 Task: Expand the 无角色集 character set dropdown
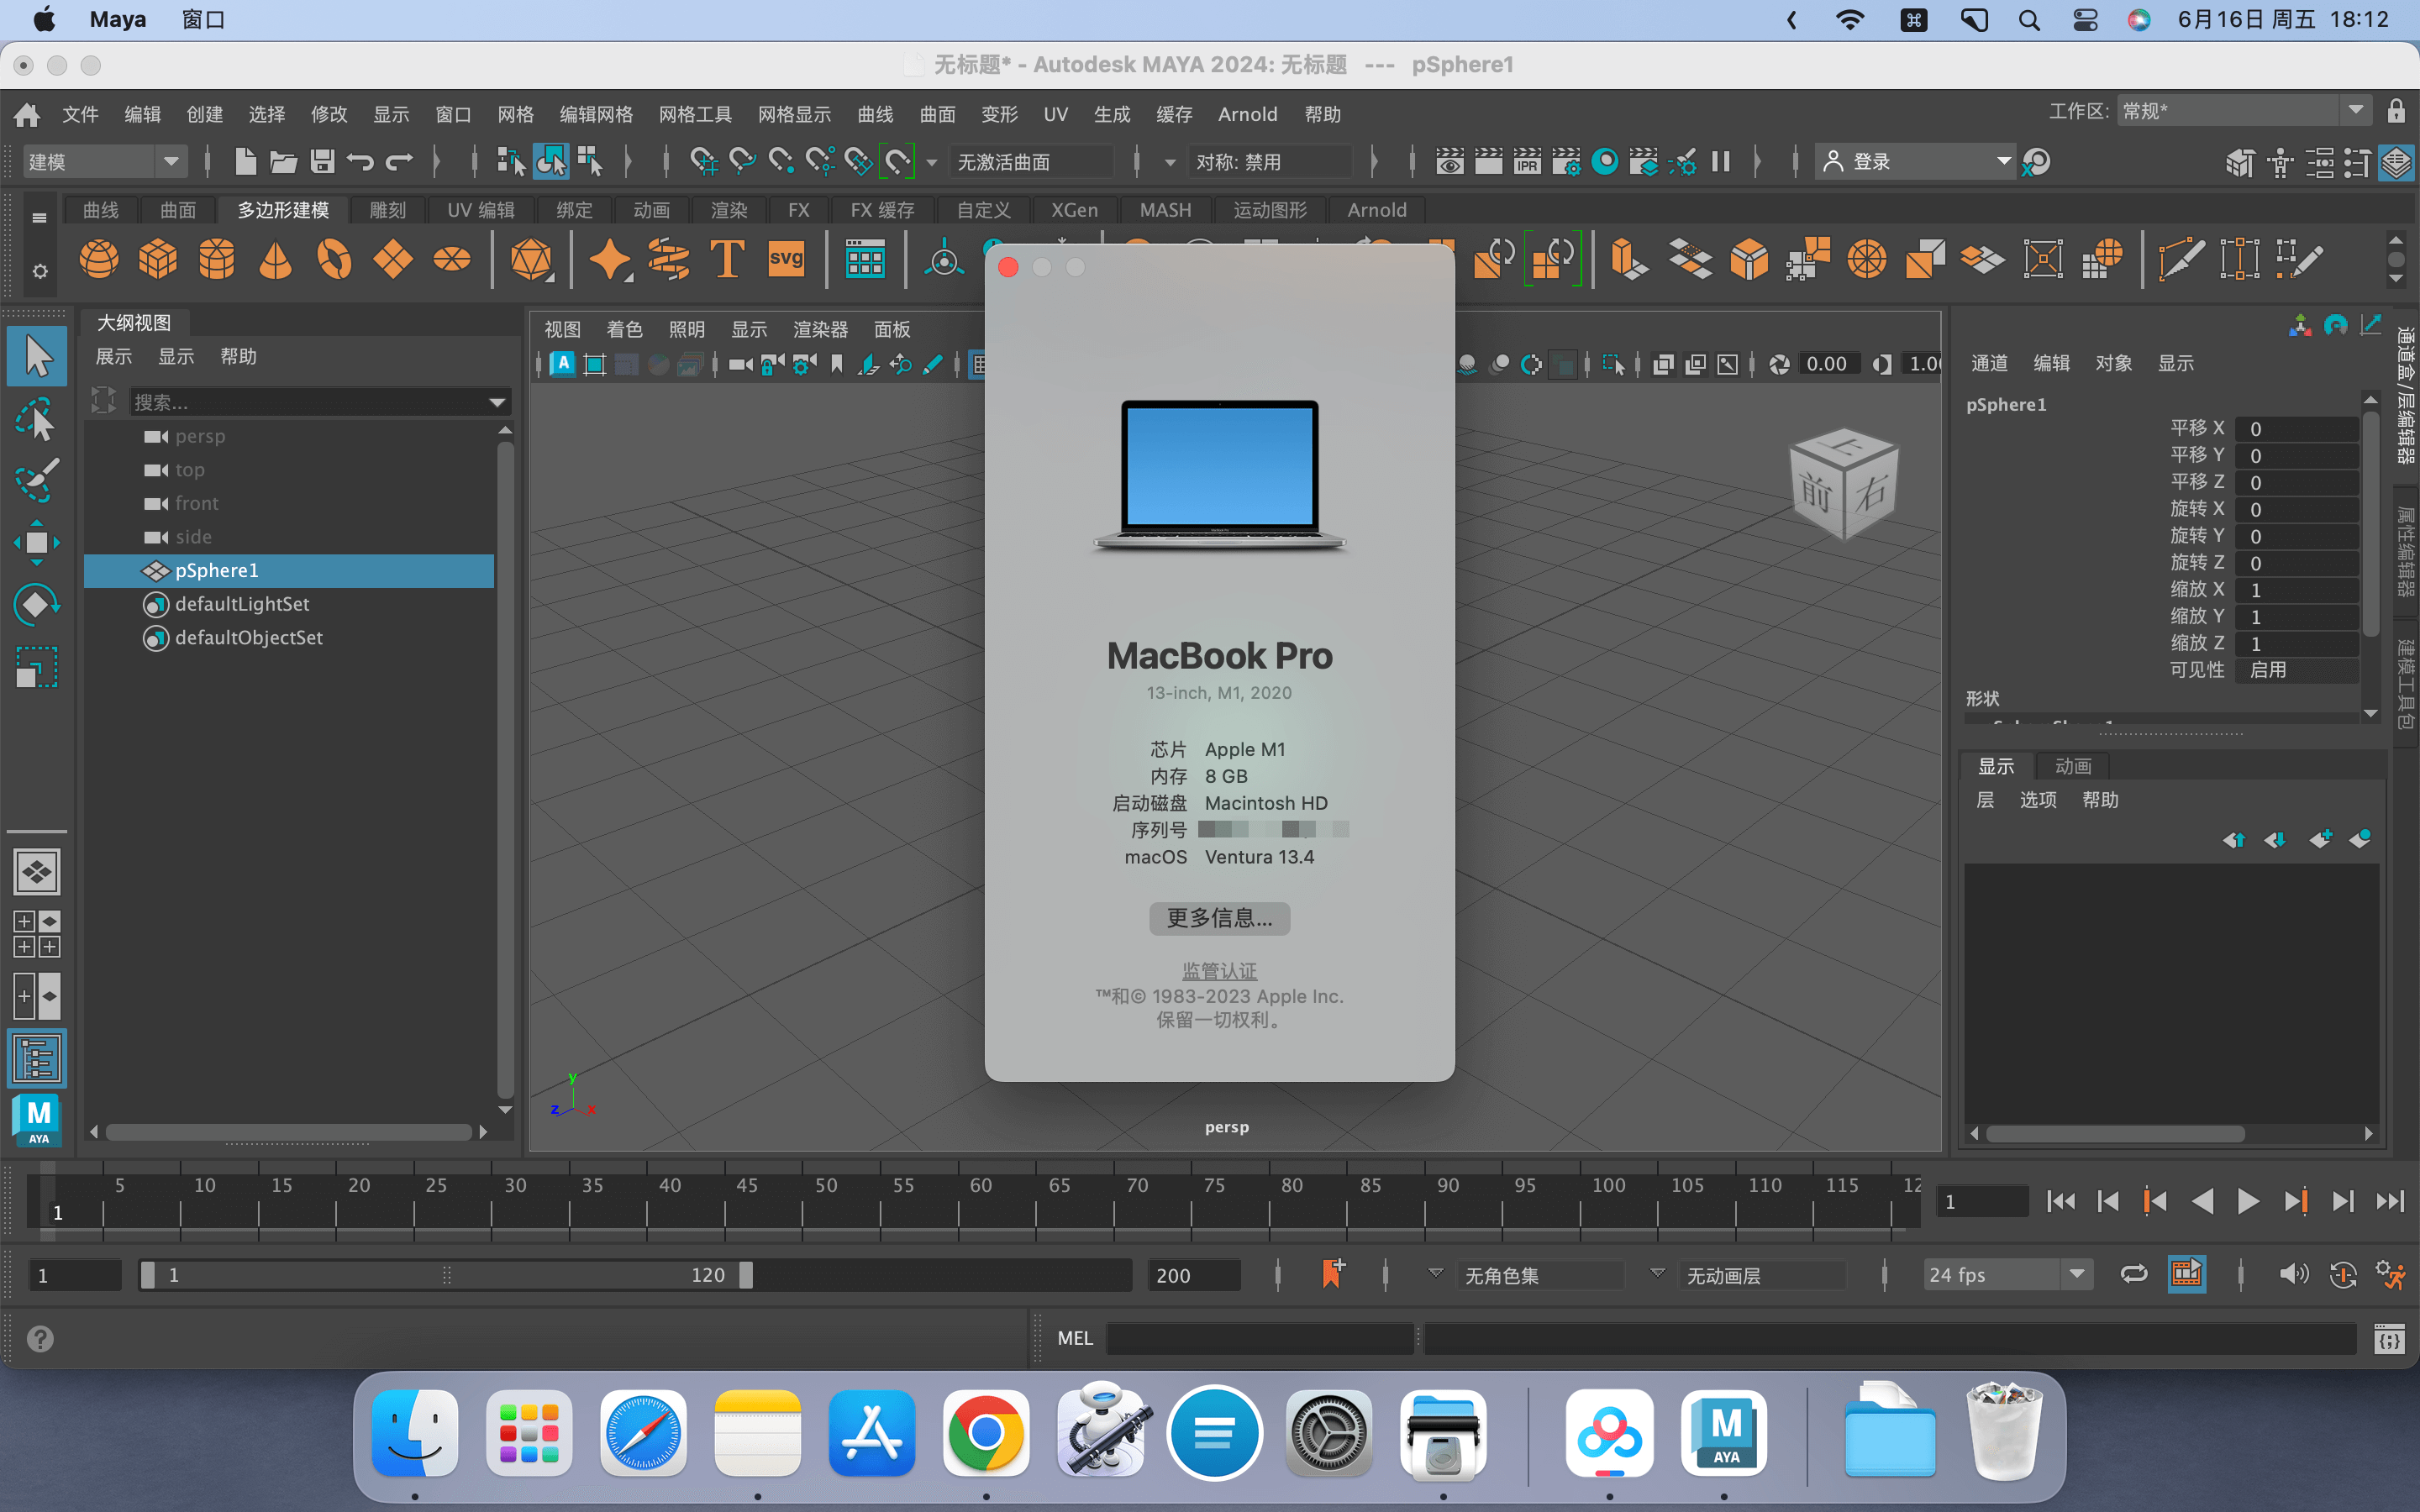[x=1435, y=1274]
